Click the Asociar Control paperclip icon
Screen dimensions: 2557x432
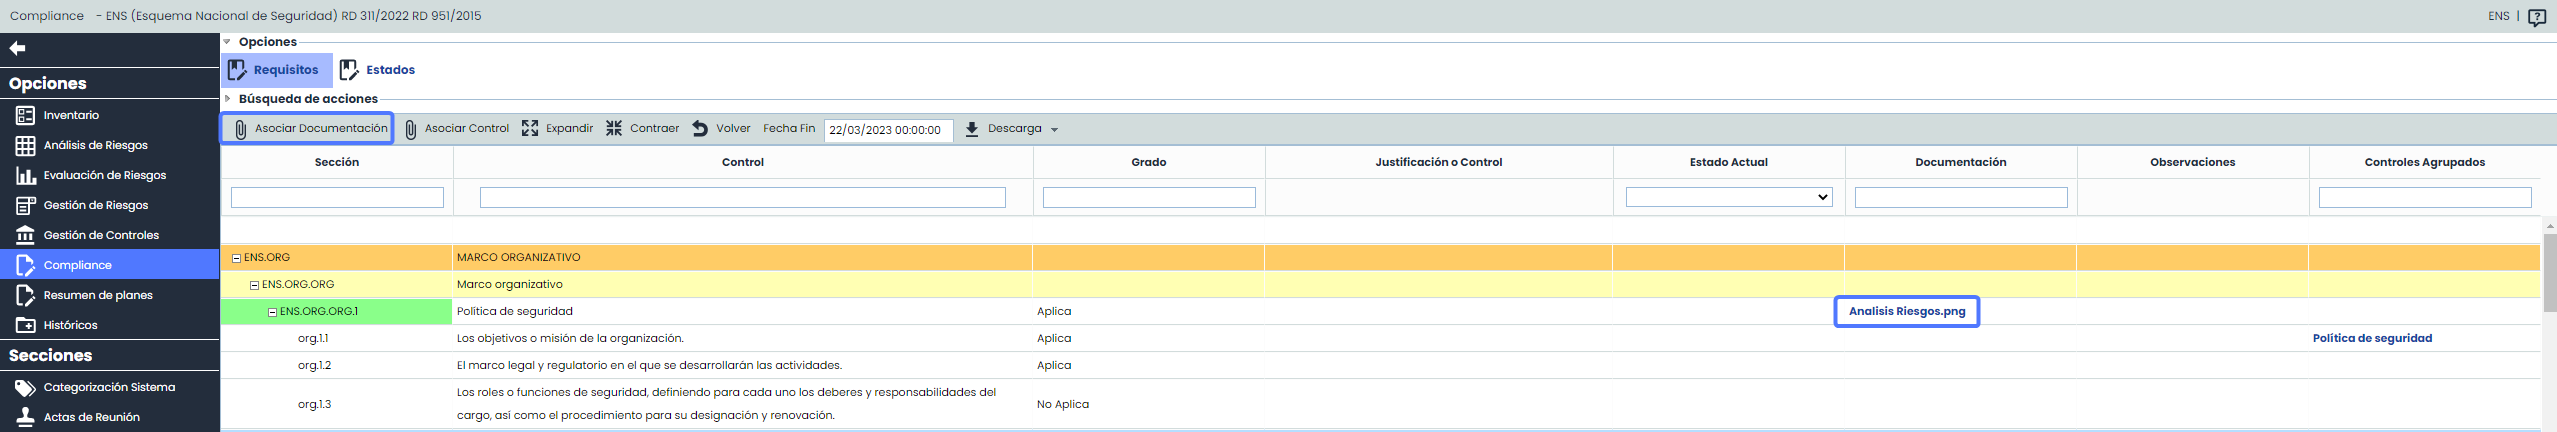[x=411, y=129]
